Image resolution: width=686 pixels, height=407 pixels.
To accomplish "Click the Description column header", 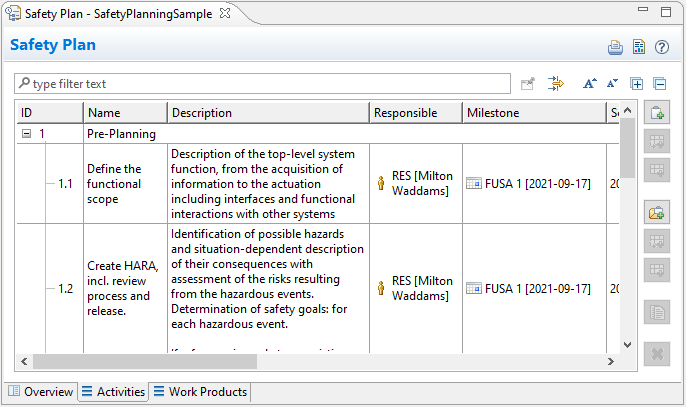I will pyautogui.click(x=268, y=113).
